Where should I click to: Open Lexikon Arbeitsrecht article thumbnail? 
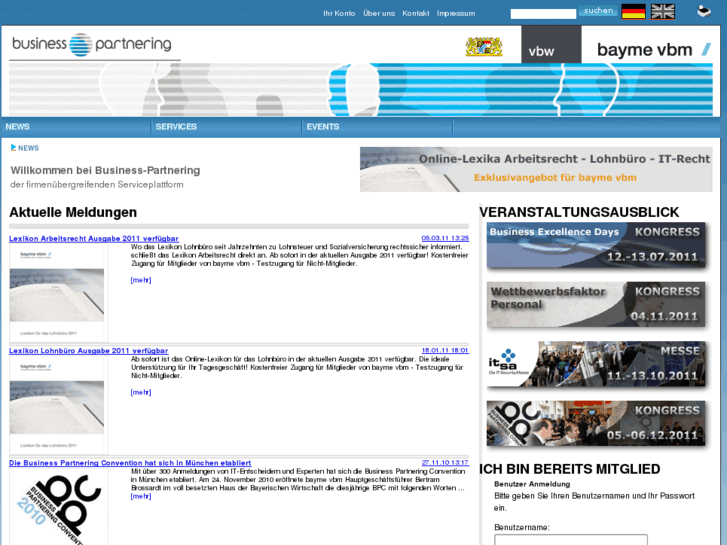(x=58, y=293)
